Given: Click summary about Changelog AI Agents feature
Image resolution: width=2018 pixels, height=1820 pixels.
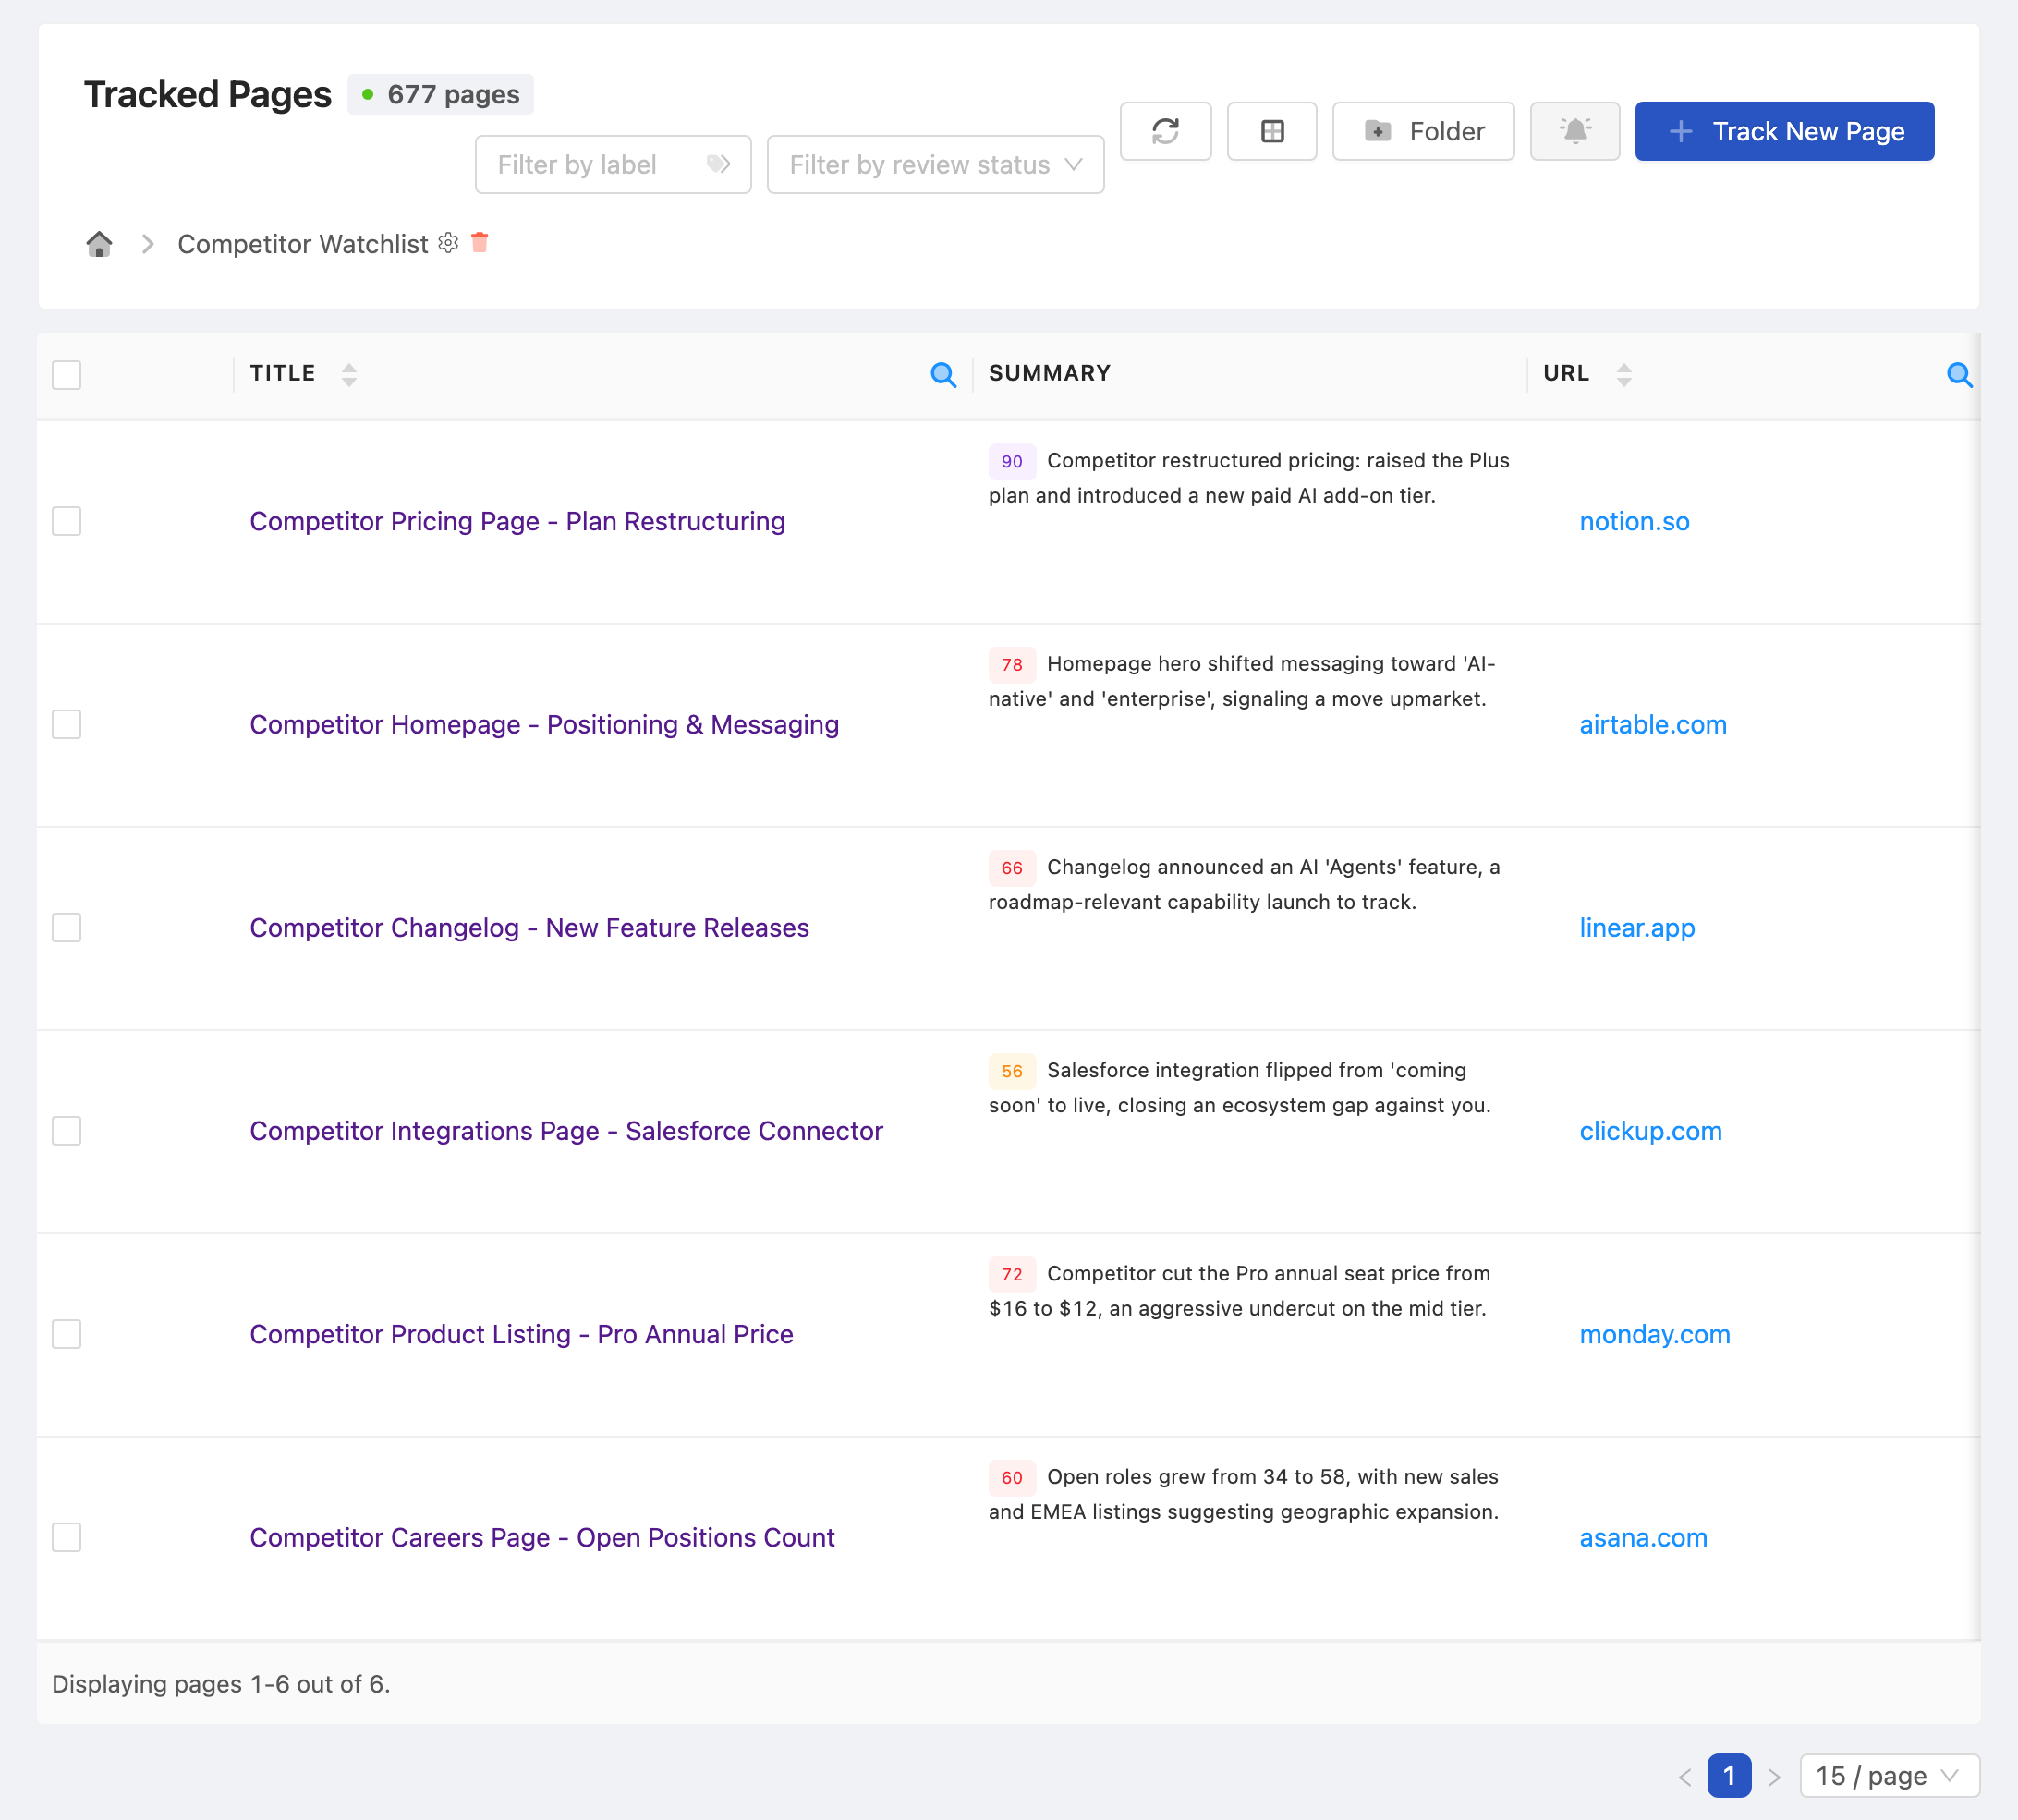Looking at the screenshot, I should click(x=1245, y=884).
